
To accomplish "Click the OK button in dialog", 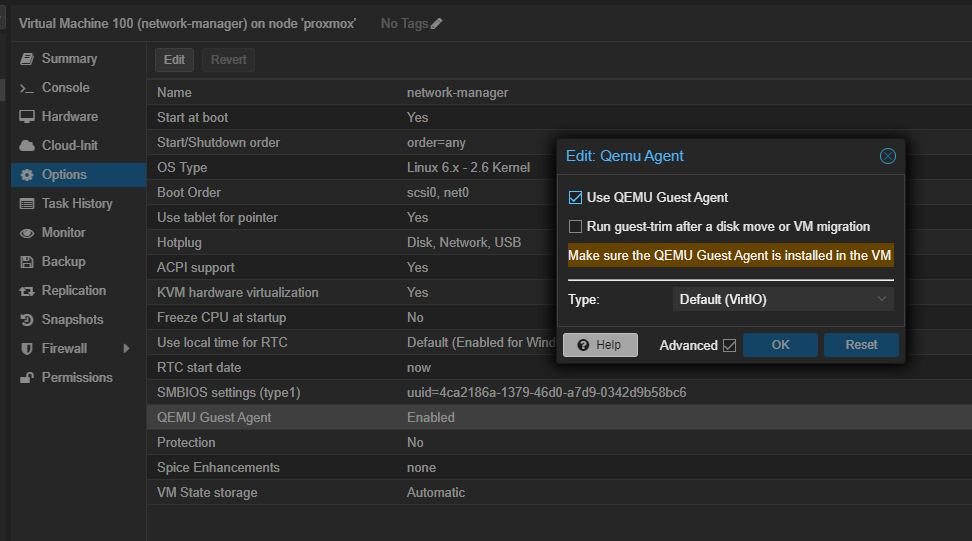I will click(x=780, y=345).
